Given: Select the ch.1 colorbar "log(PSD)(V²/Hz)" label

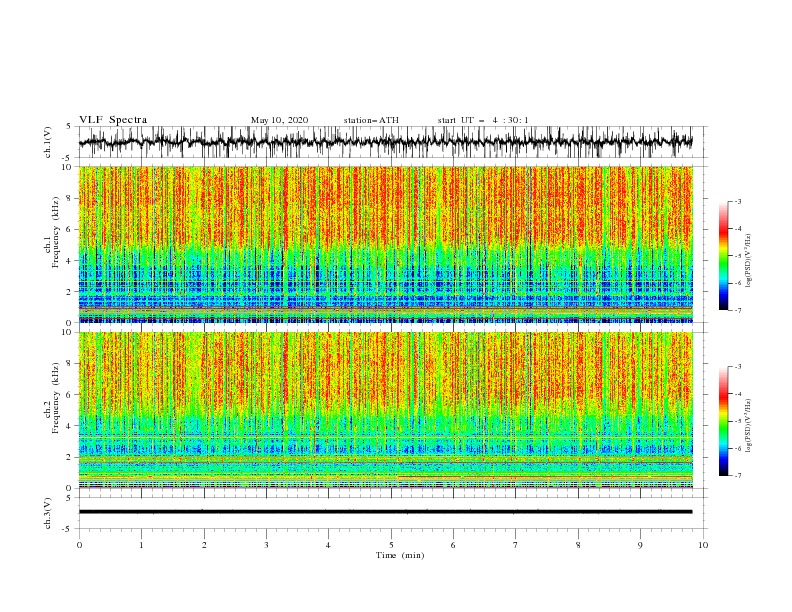Looking at the screenshot, I should point(749,261).
